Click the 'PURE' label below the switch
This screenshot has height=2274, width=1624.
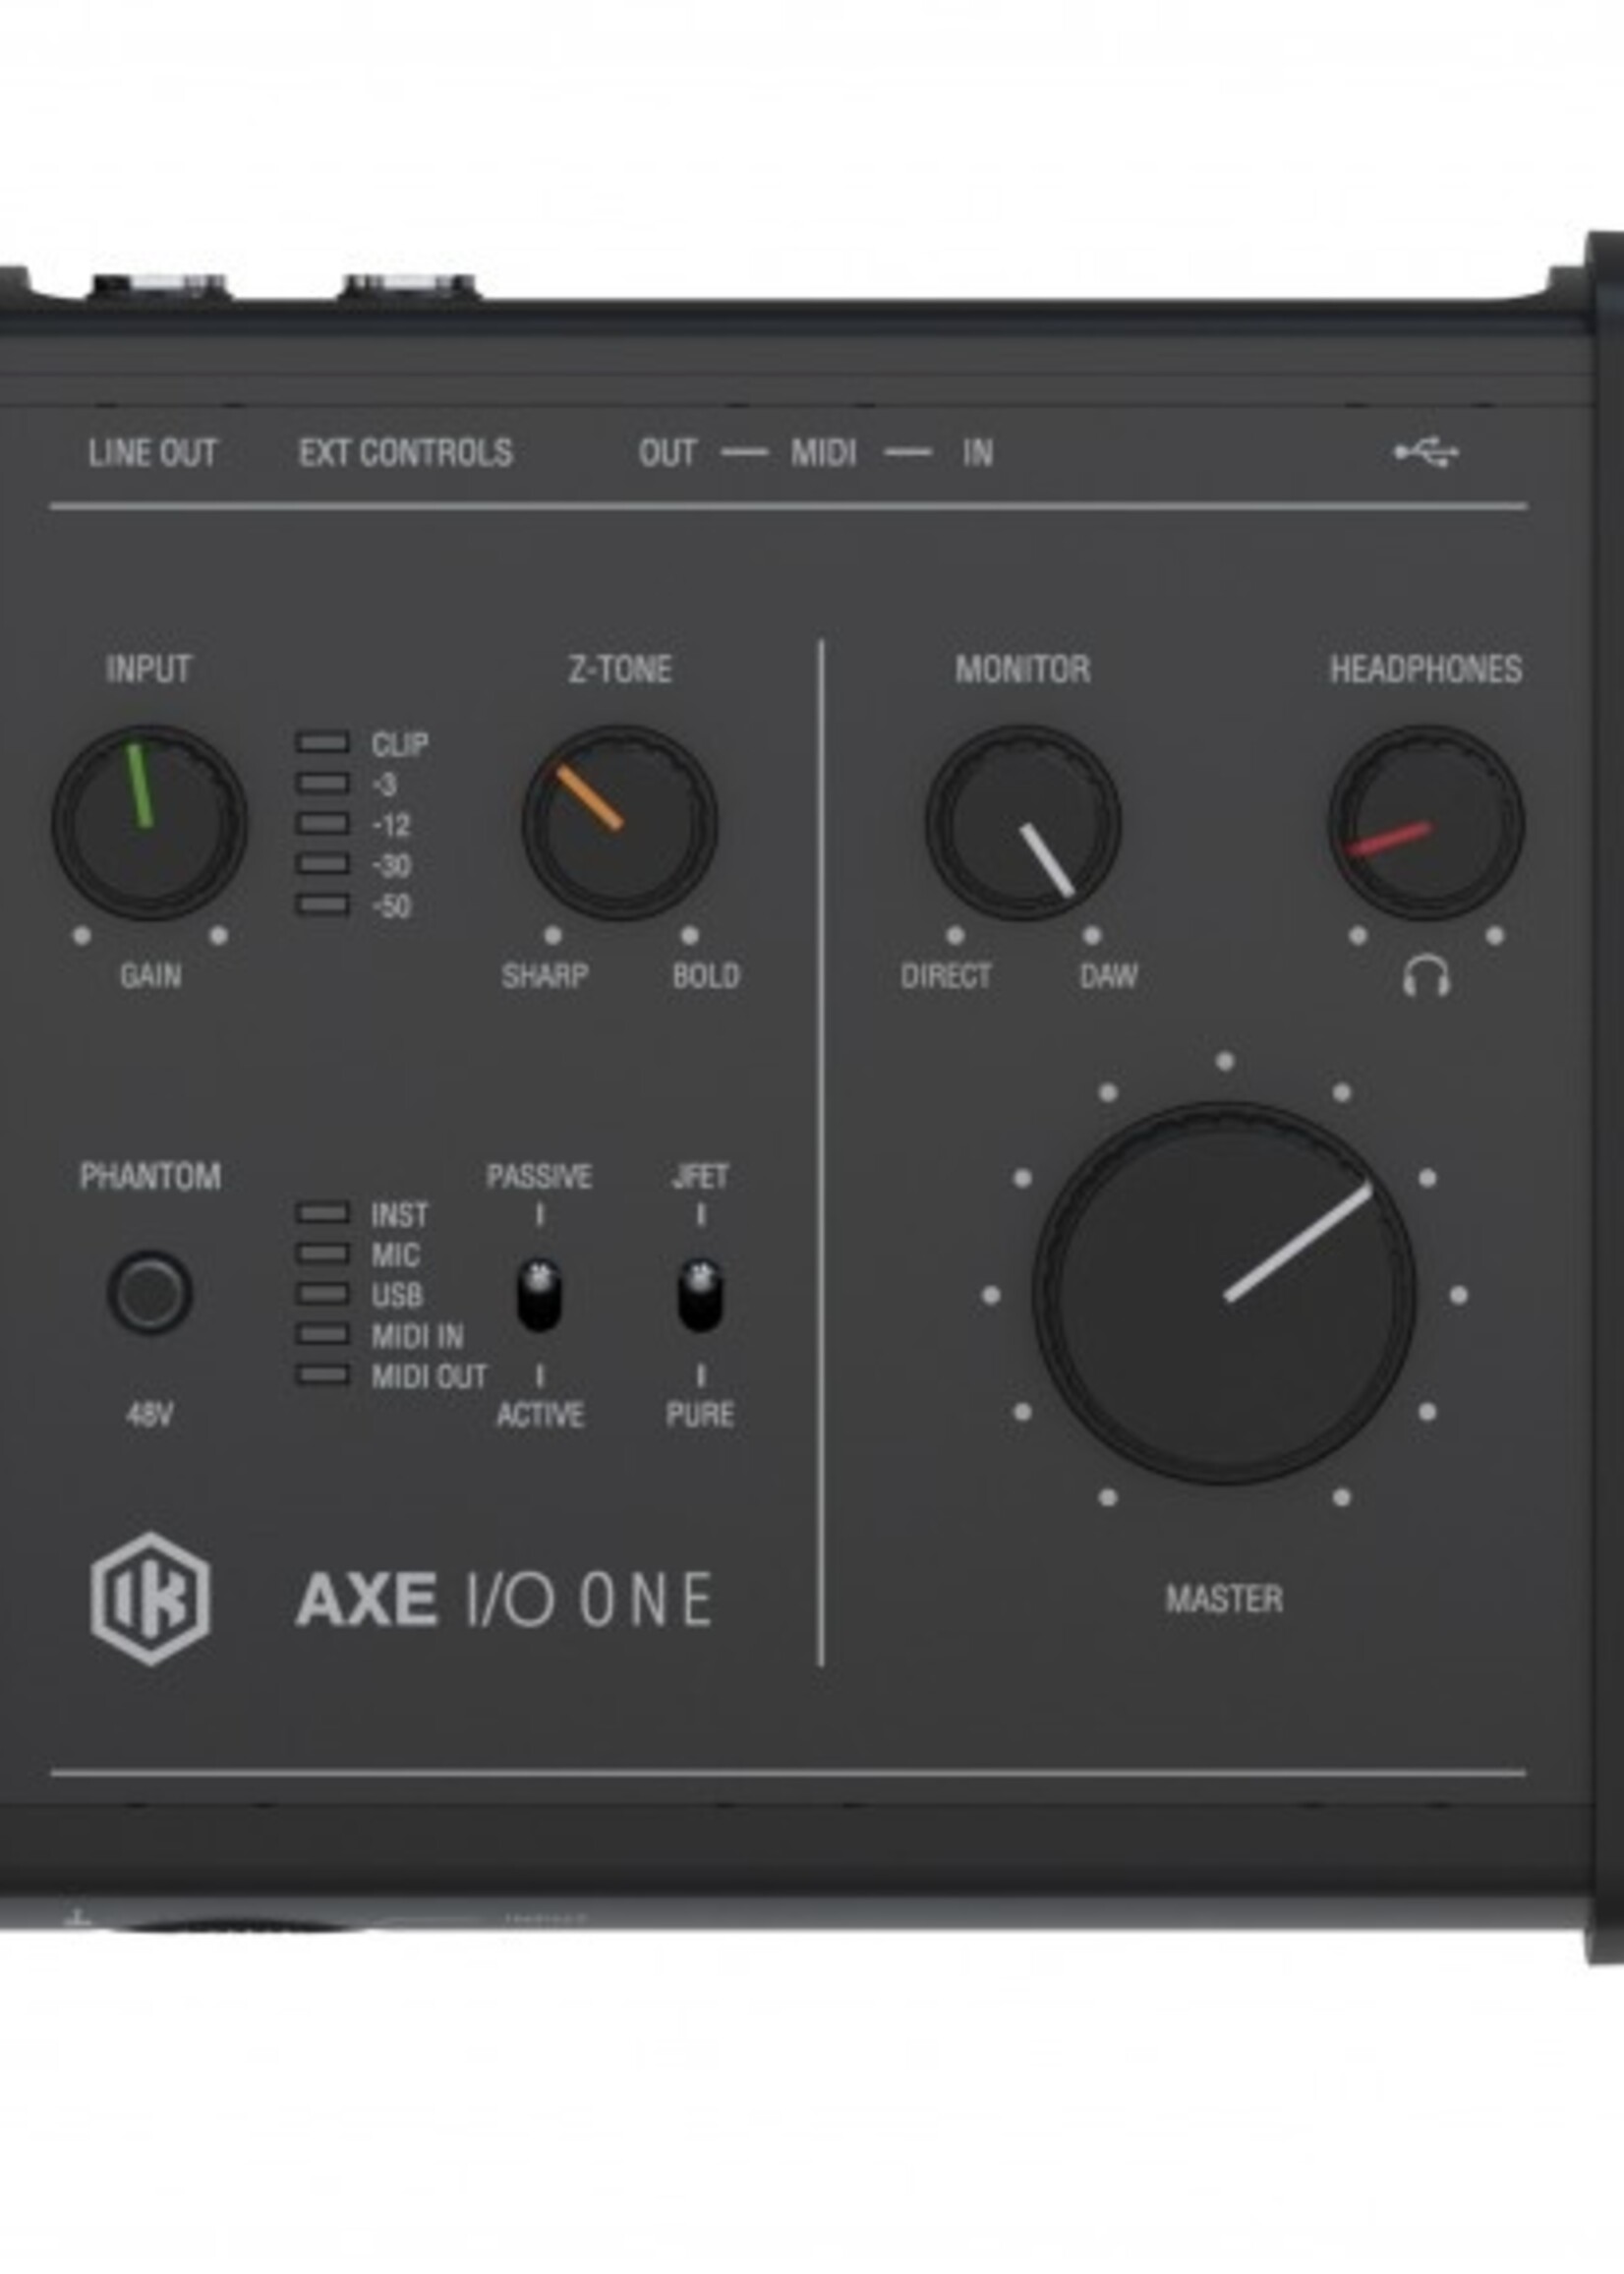tap(700, 1414)
